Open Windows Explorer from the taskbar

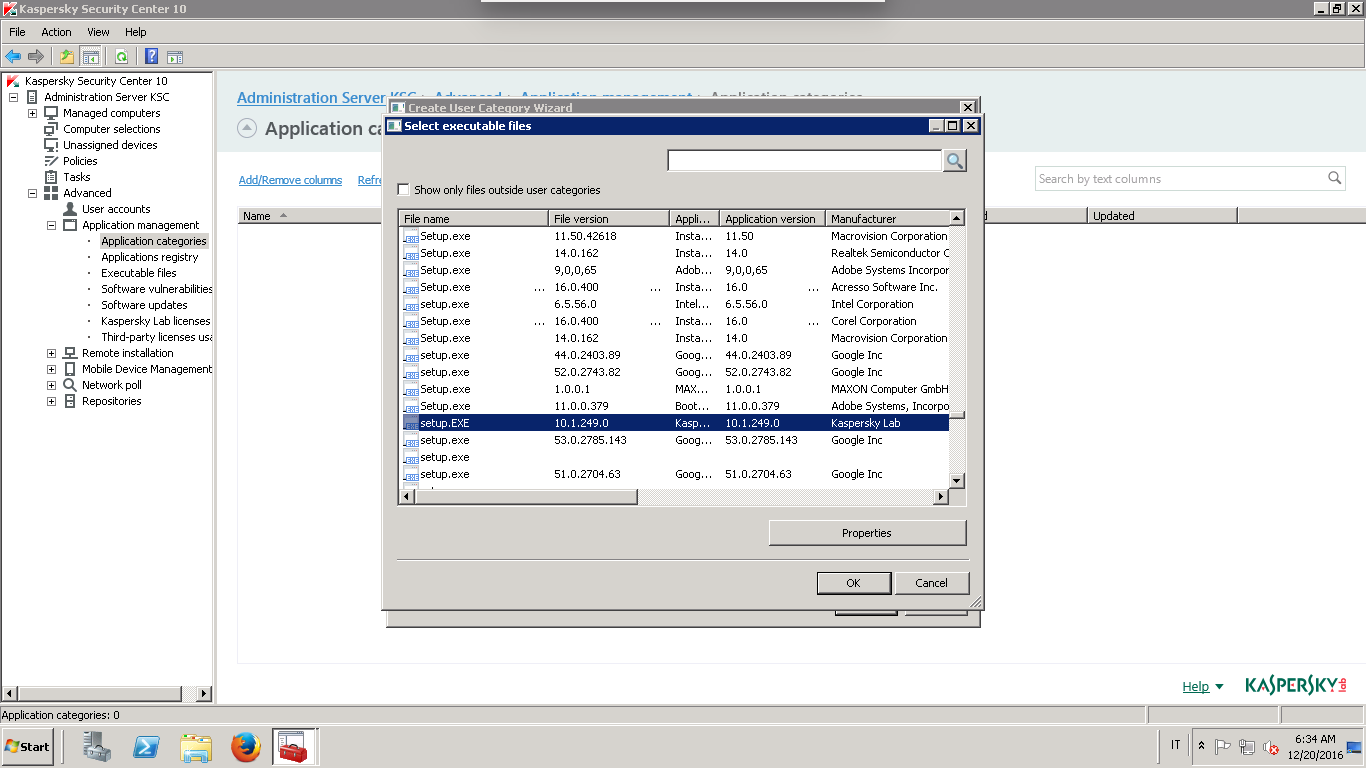196,746
